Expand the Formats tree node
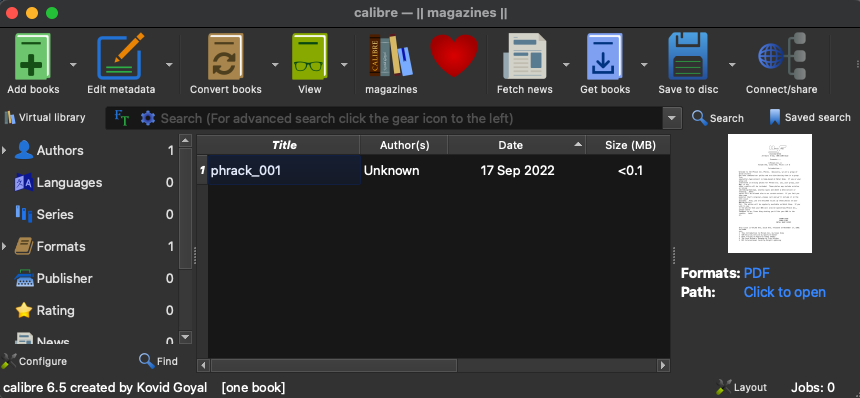 coord(4,246)
